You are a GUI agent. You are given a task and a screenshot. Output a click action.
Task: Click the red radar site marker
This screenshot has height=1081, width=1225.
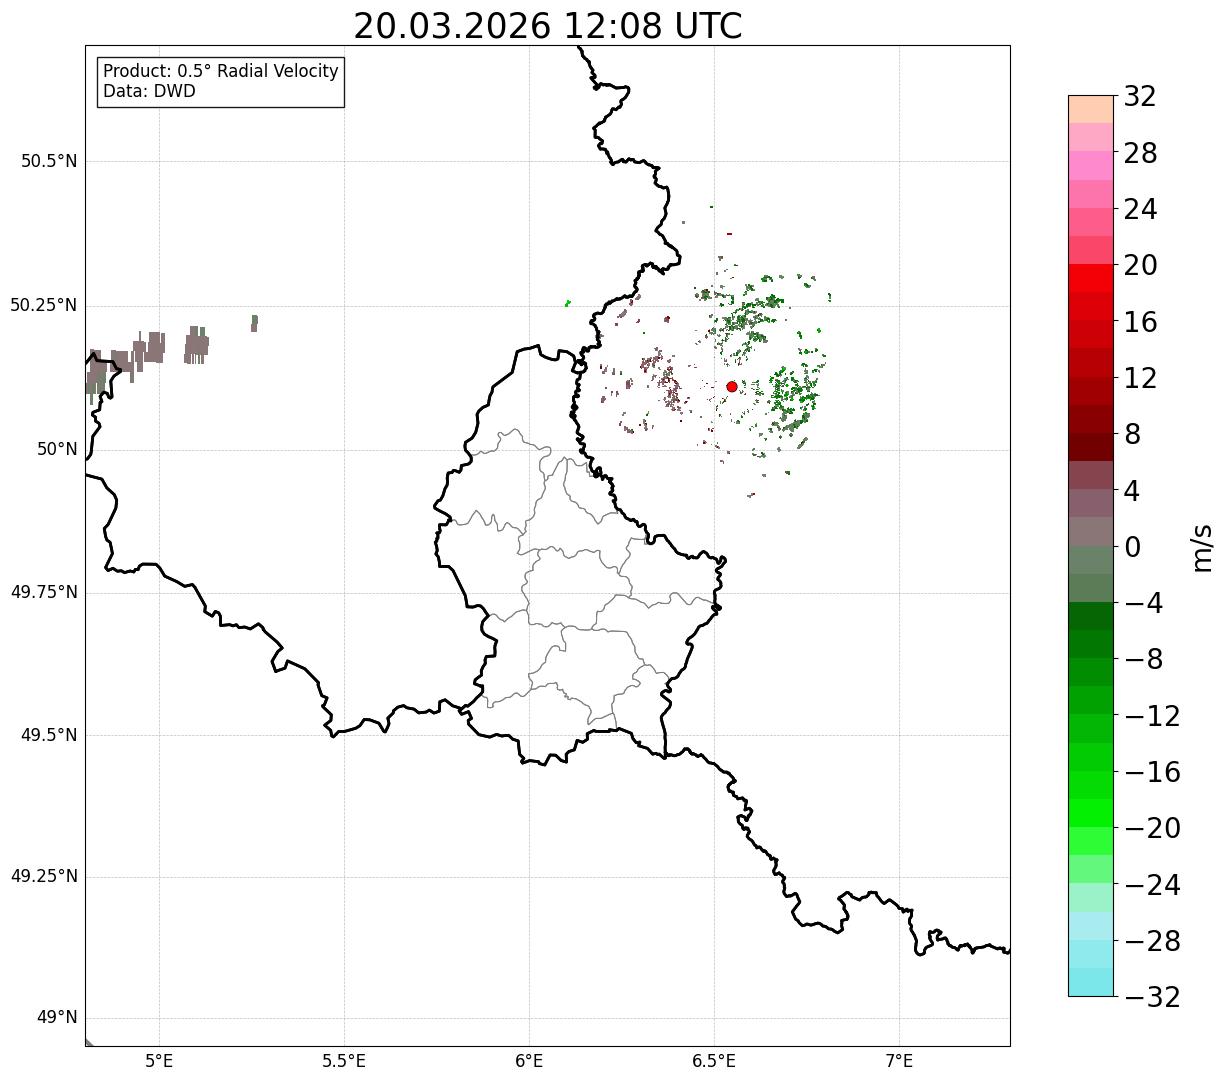point(732,387)
